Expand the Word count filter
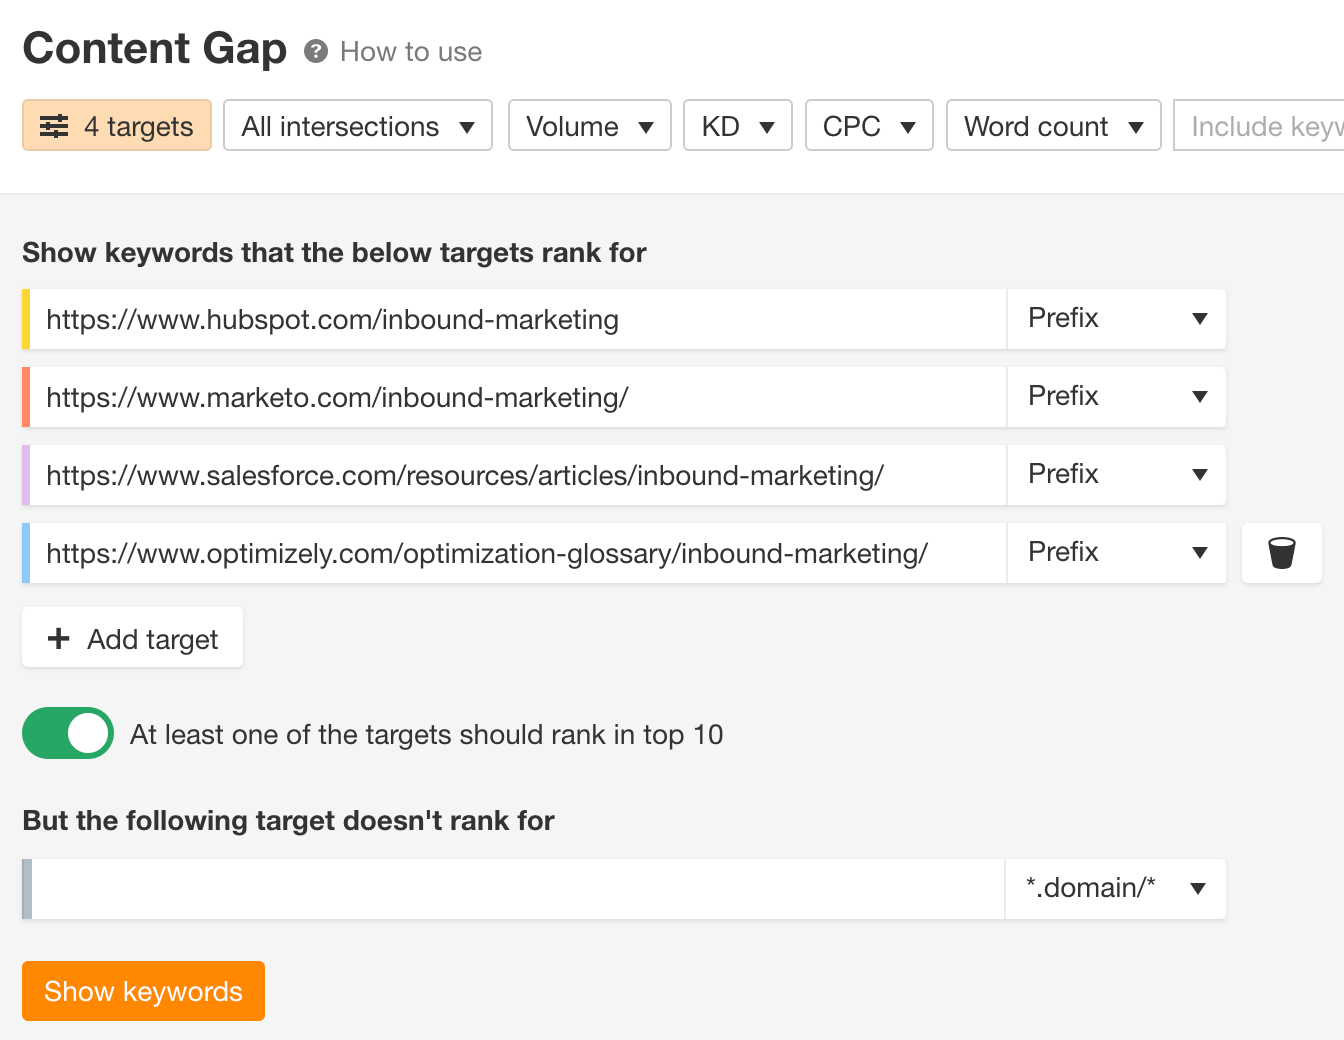The height and width of the screenshot is (1040, 1344). pyautogui.click(x=1053, y=126)
